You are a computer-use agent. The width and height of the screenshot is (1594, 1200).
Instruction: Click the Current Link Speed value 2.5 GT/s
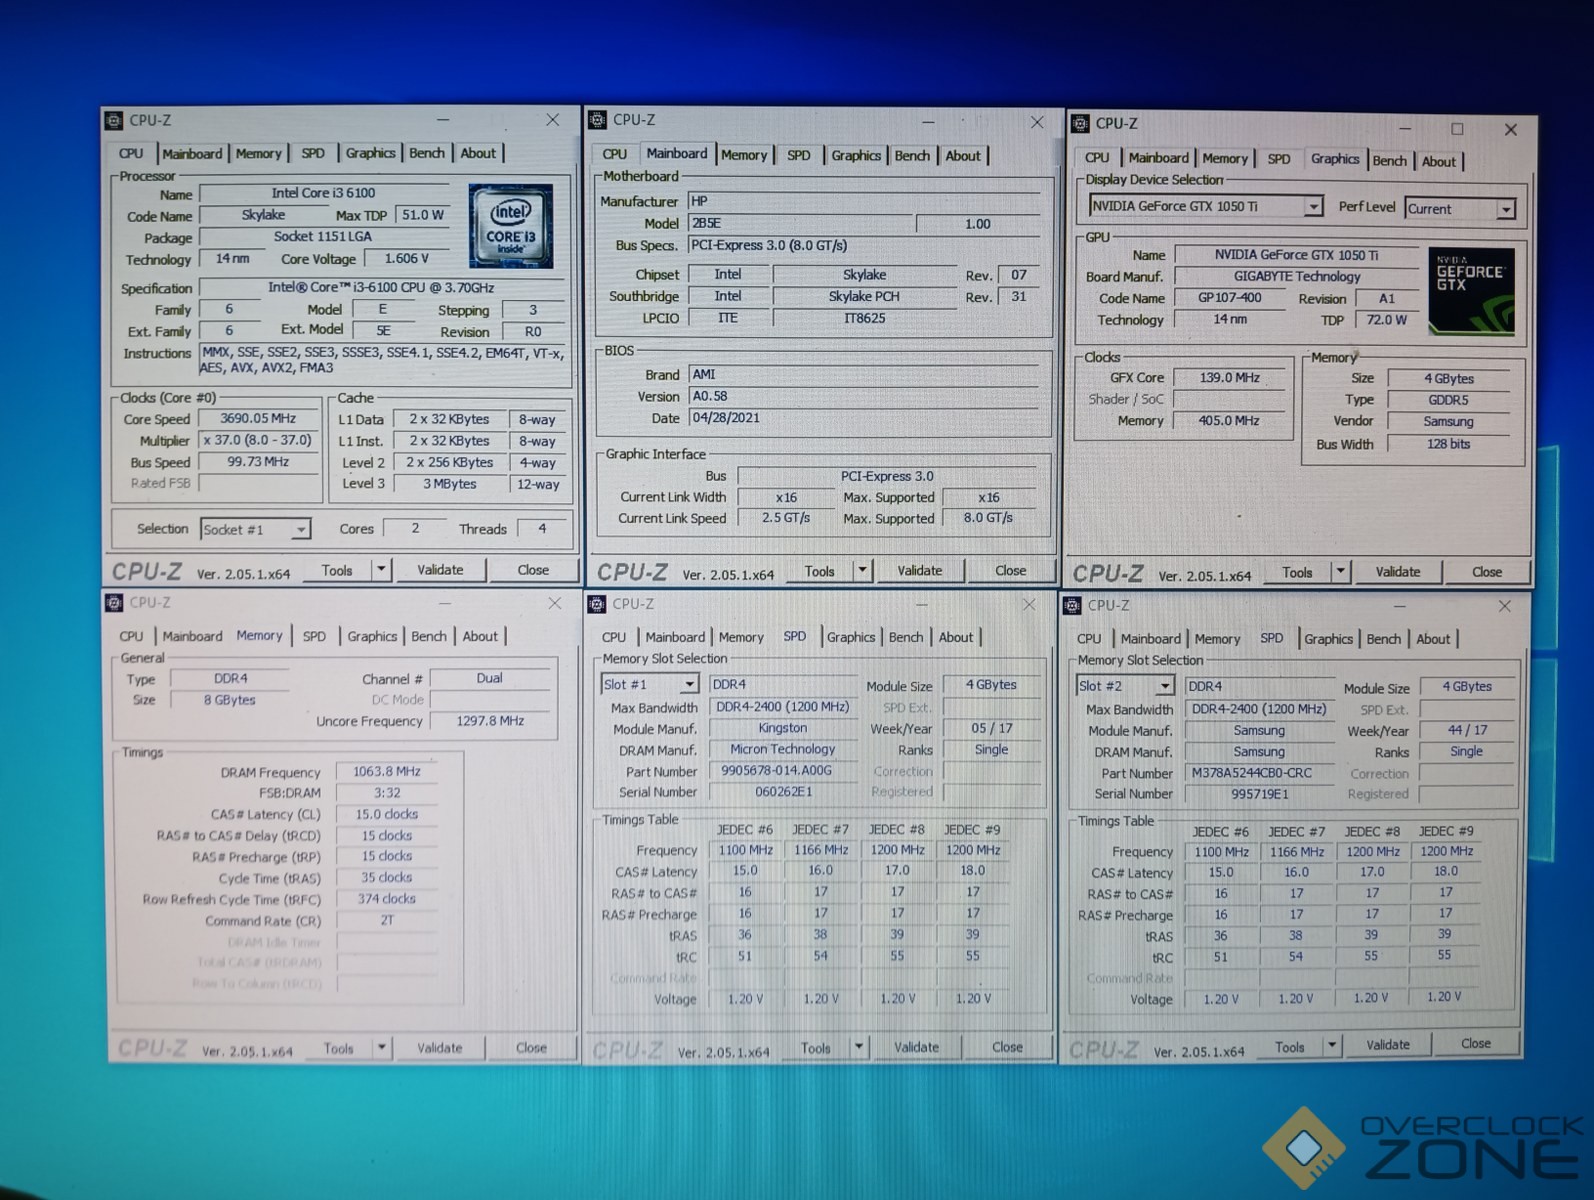coord(786,518)
